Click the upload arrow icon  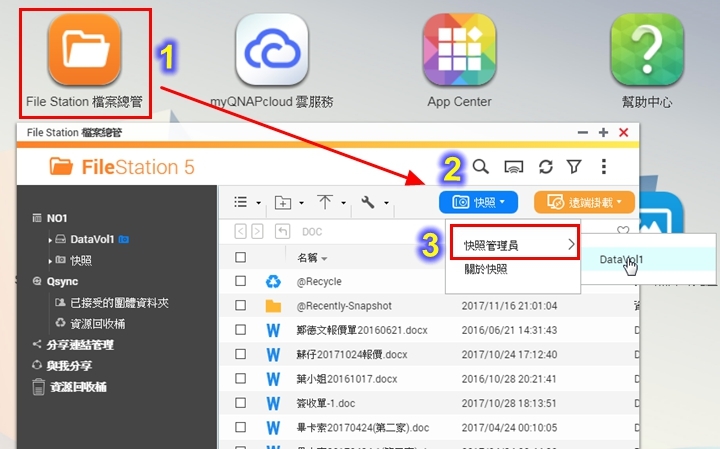pyautogui.click(x=325, y=202)
